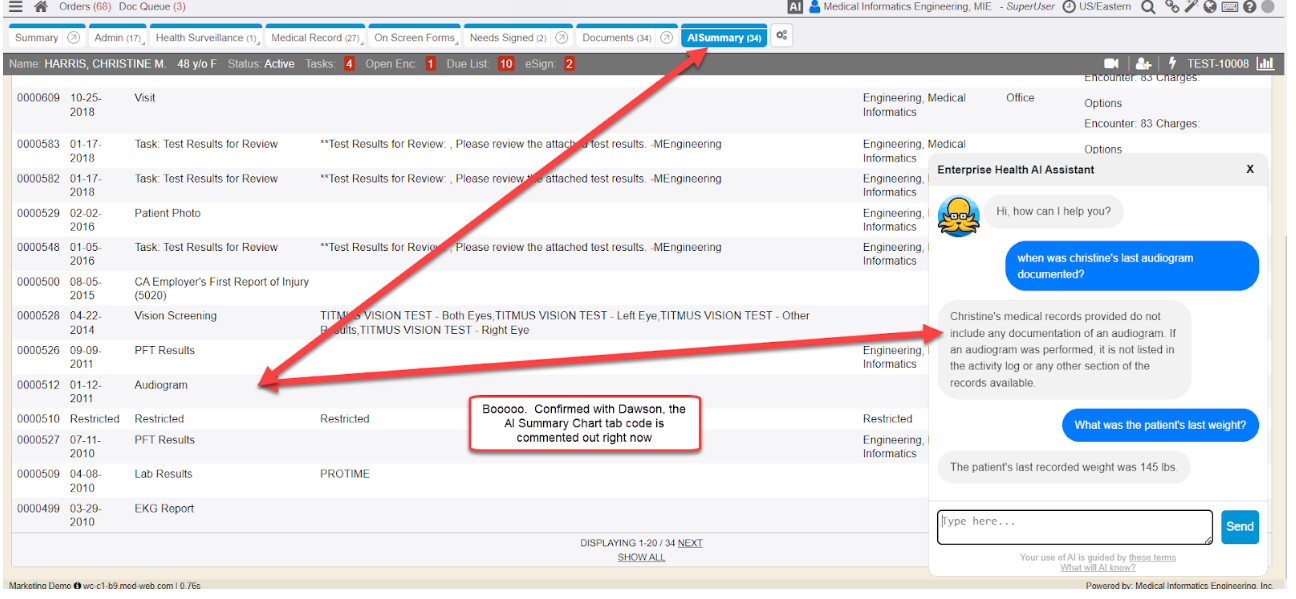Focus the AI chat 'Type here...' field
This screenshot has height=599, width=1296.
tap(1074, 527)
